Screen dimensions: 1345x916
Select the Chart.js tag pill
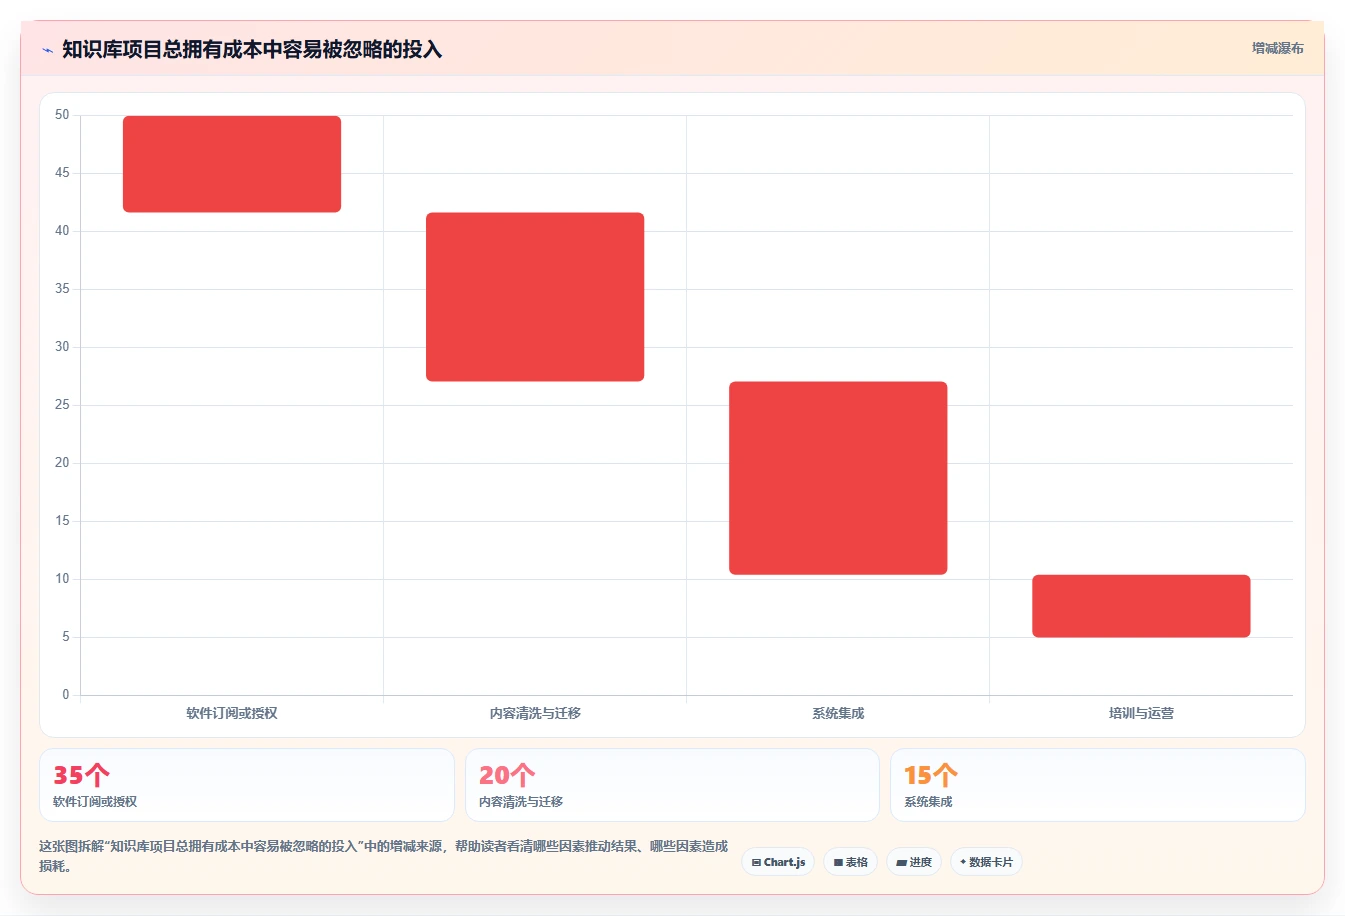pos(778,862)
